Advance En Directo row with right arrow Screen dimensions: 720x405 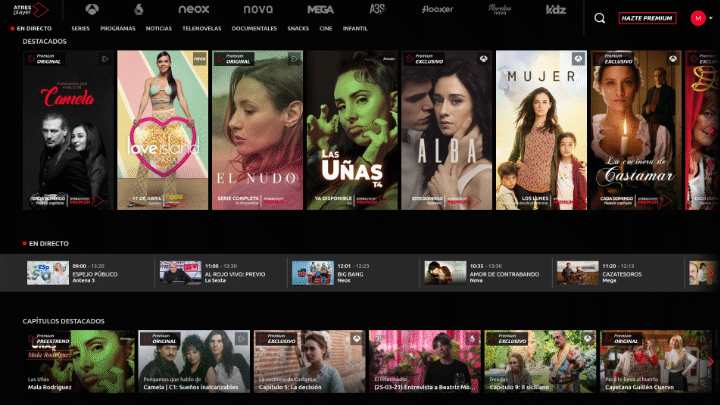710,273
